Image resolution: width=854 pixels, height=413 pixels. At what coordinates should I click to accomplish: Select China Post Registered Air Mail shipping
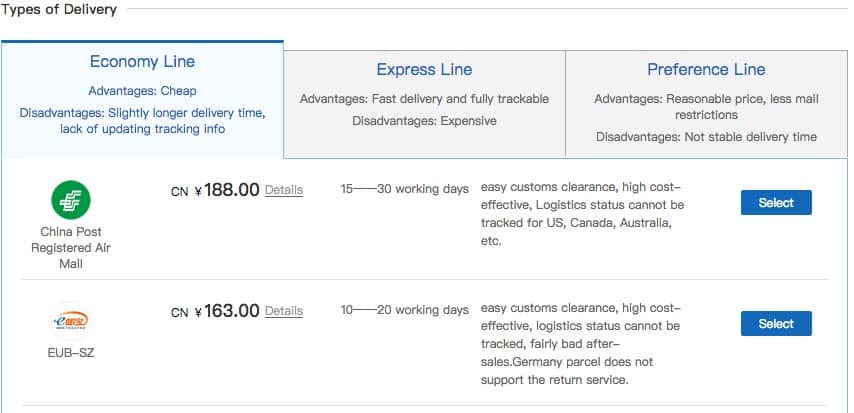tap(776, 203)
